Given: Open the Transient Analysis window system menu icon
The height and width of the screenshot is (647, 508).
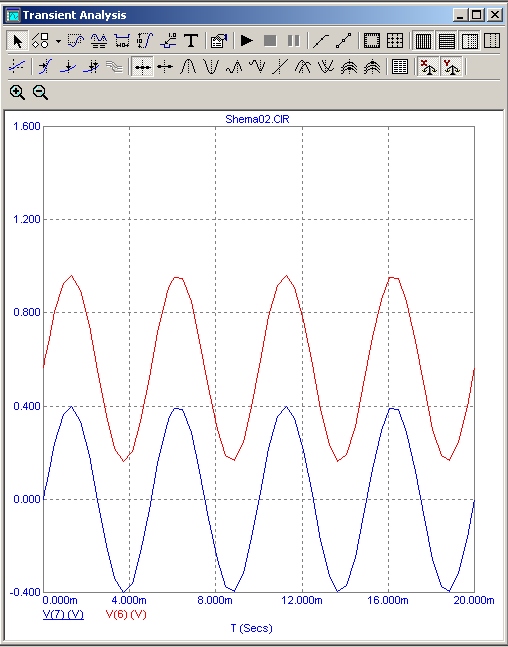Looking at the screenshot, I should pos(13,15).
